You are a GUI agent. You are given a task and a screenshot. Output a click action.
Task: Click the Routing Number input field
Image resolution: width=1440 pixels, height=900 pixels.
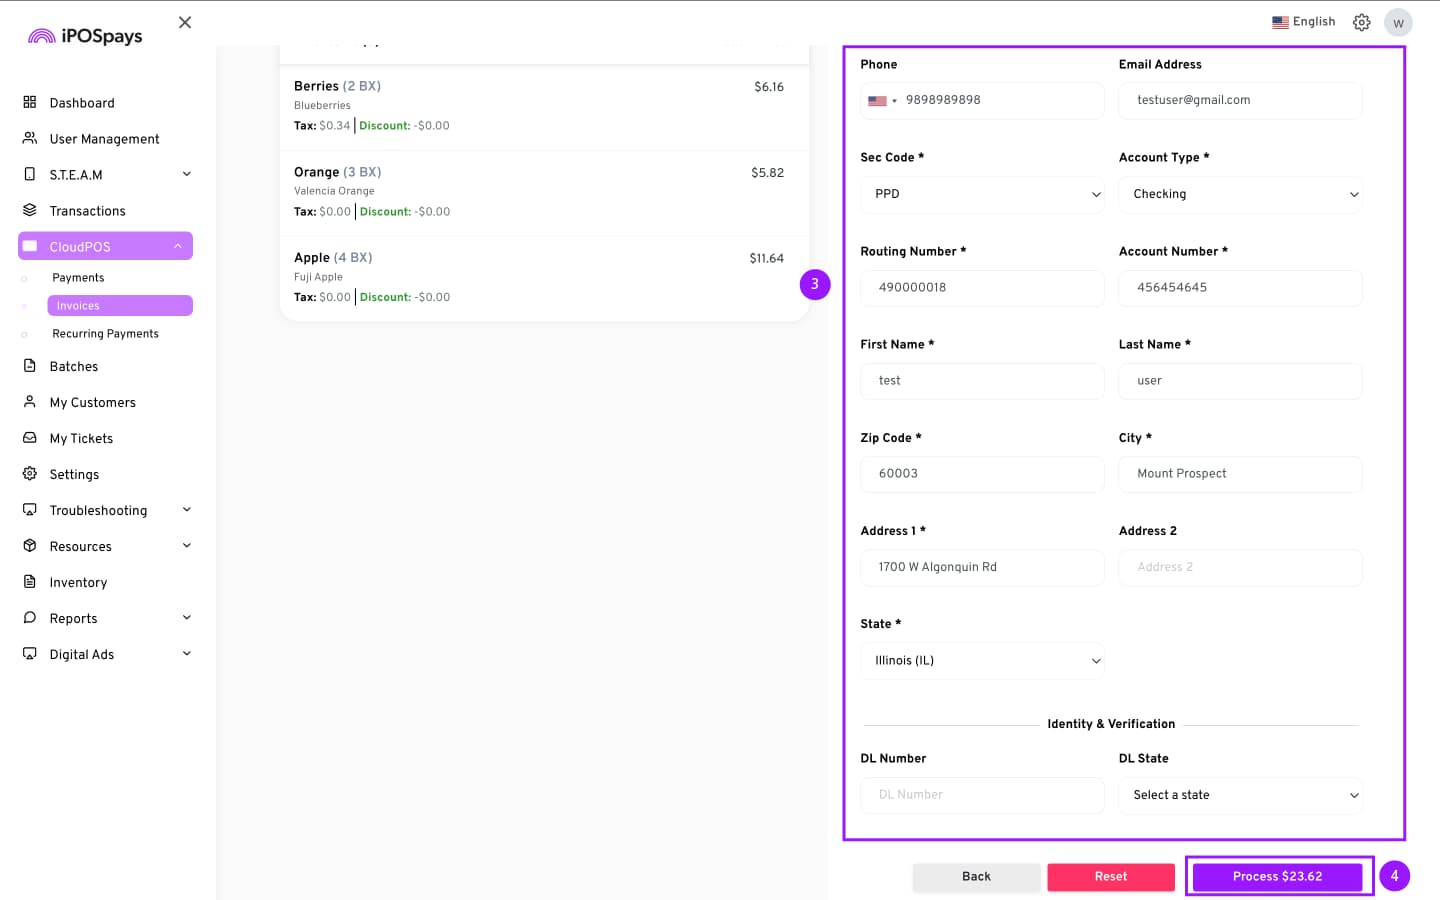pyautogui.click(x=981, y=288)
